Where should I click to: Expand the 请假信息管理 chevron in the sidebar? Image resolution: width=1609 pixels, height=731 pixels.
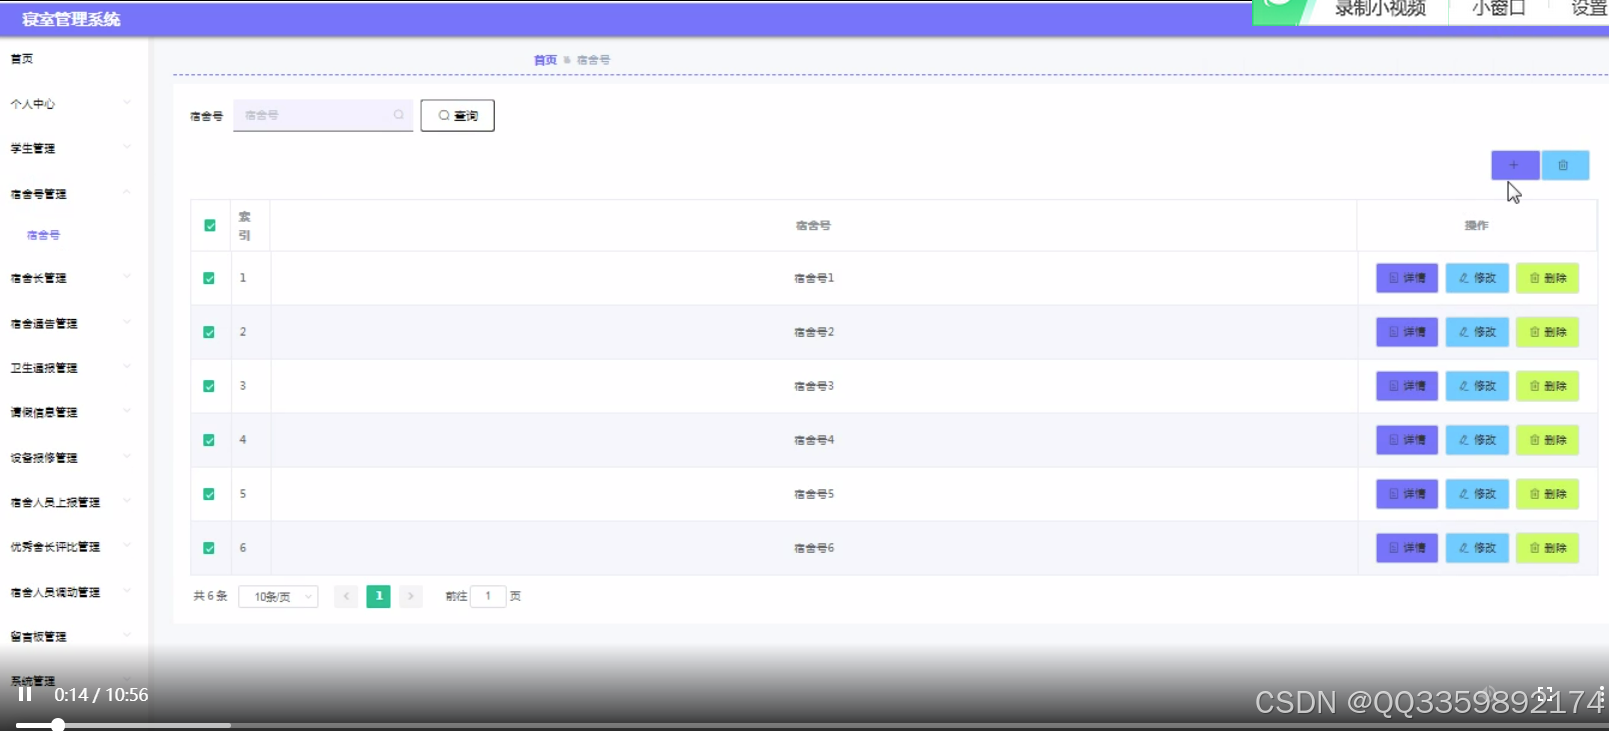tap(127, 411)
